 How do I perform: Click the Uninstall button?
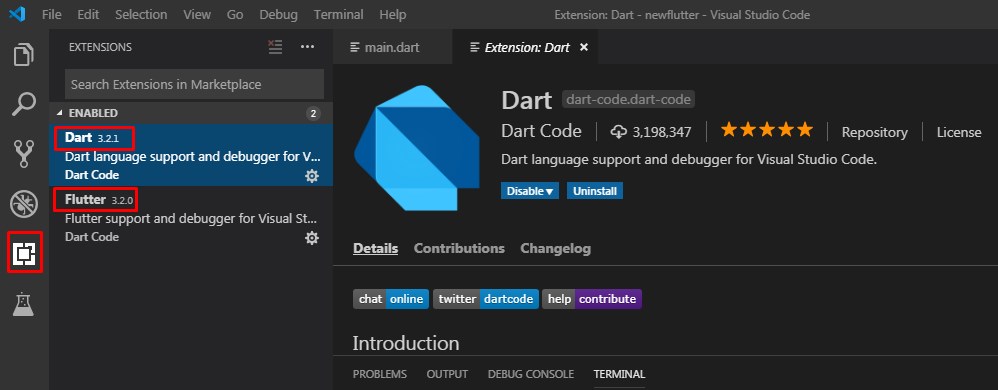(595, 191)
